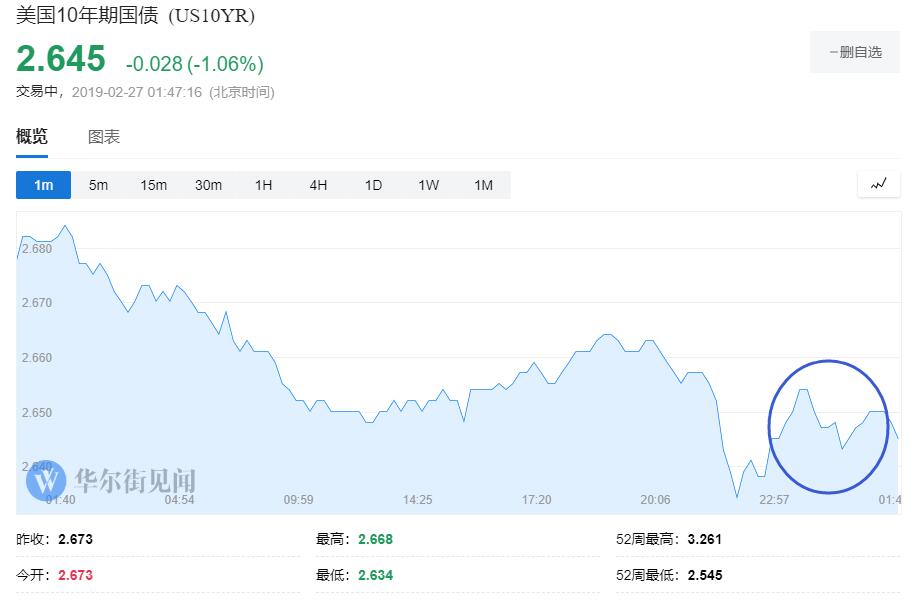Click the 09:59 time axis label

pos(298,500)
